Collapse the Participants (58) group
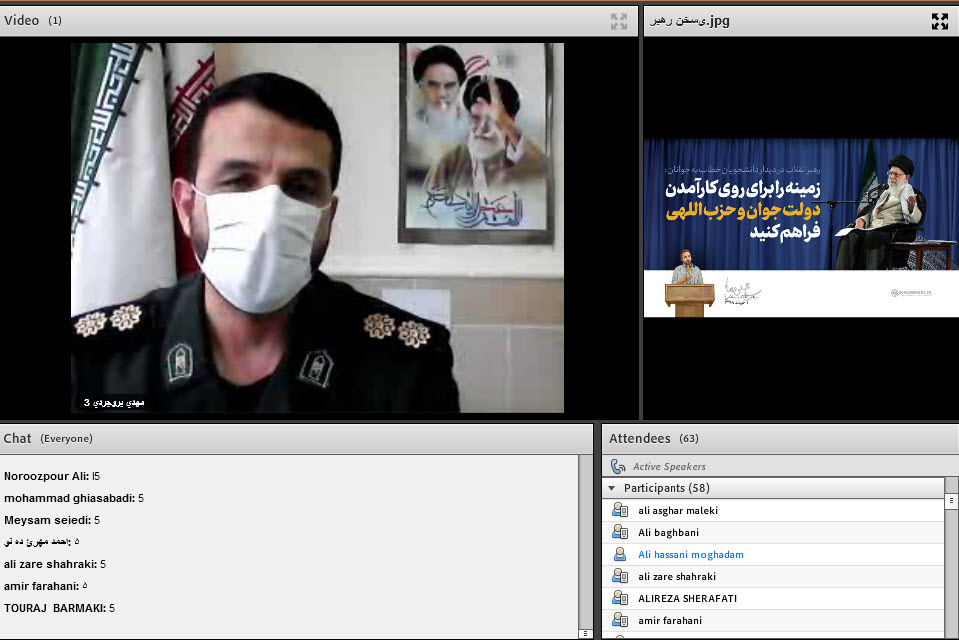 tap(612, 488)
